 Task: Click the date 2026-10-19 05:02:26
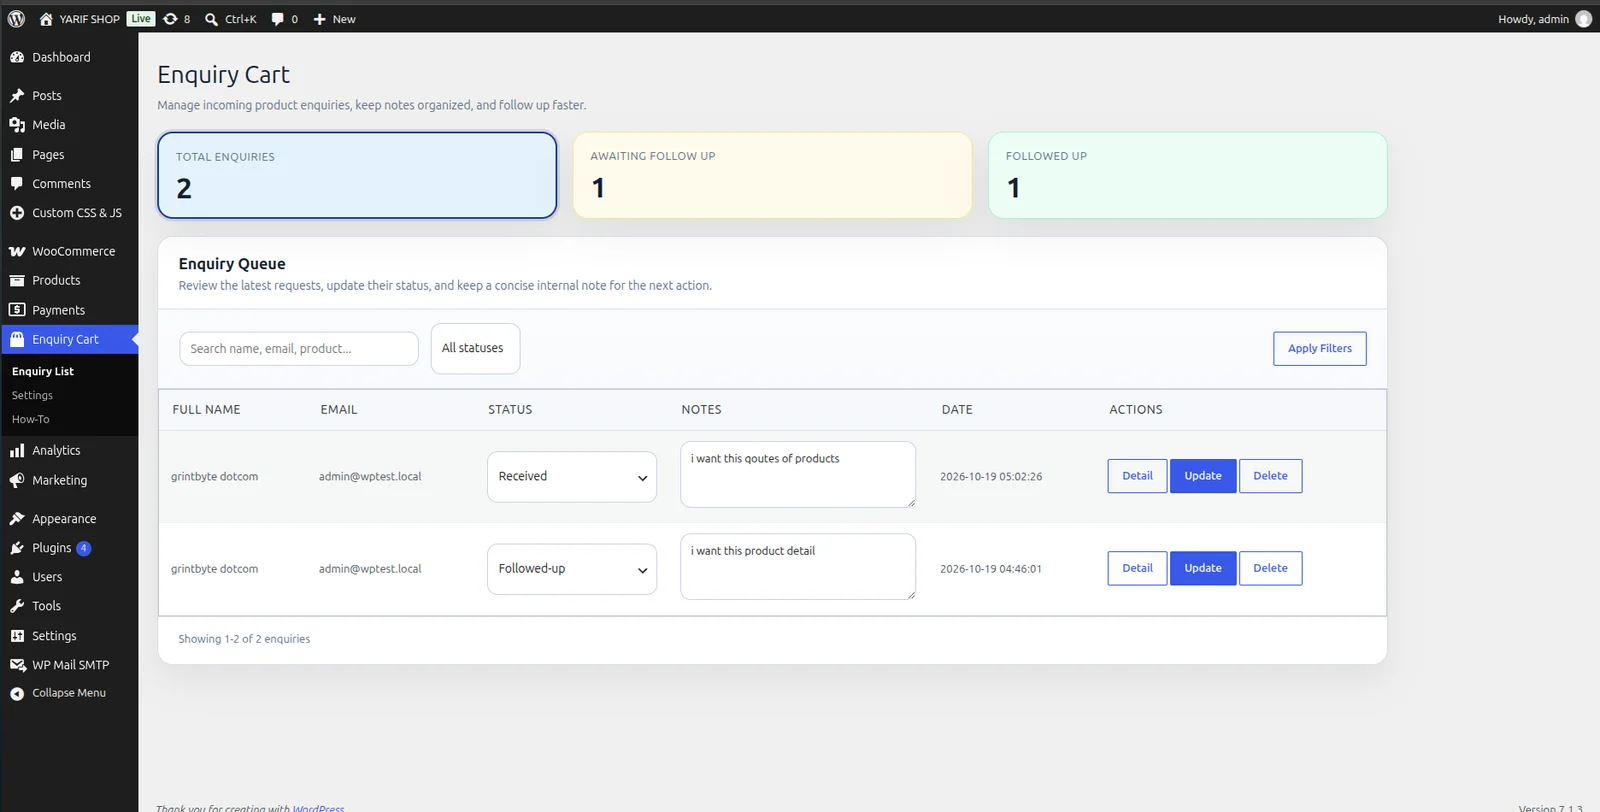(x=991, y=477)
